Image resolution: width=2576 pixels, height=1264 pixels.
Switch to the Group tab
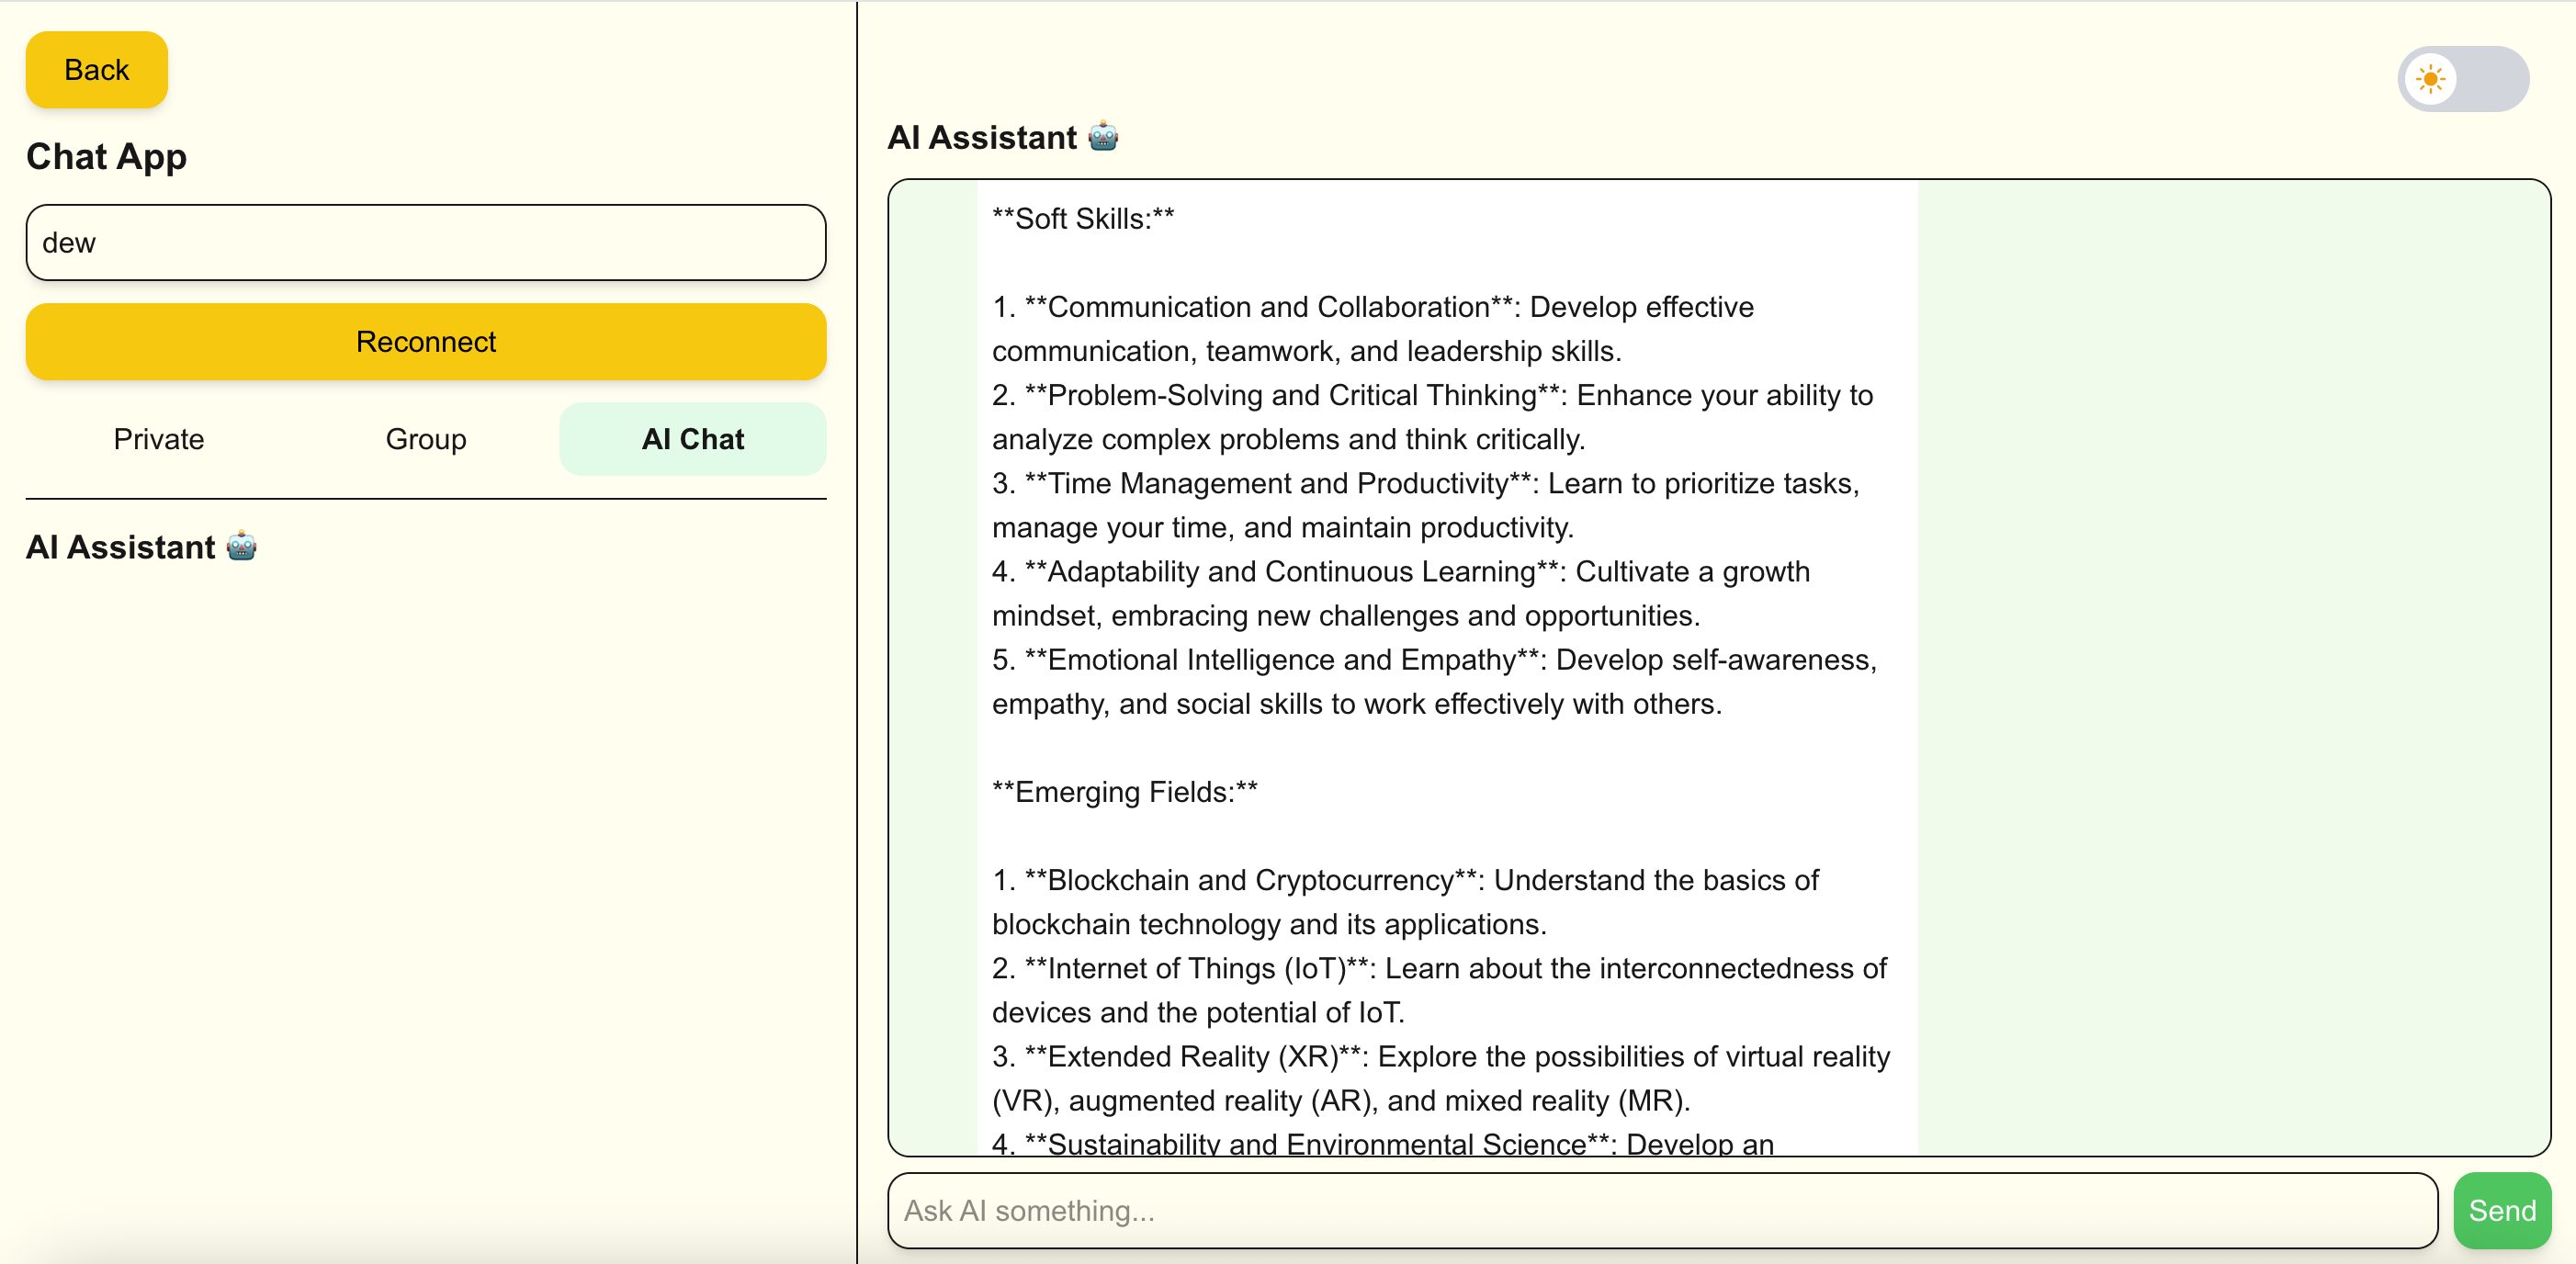coord(425,439)
